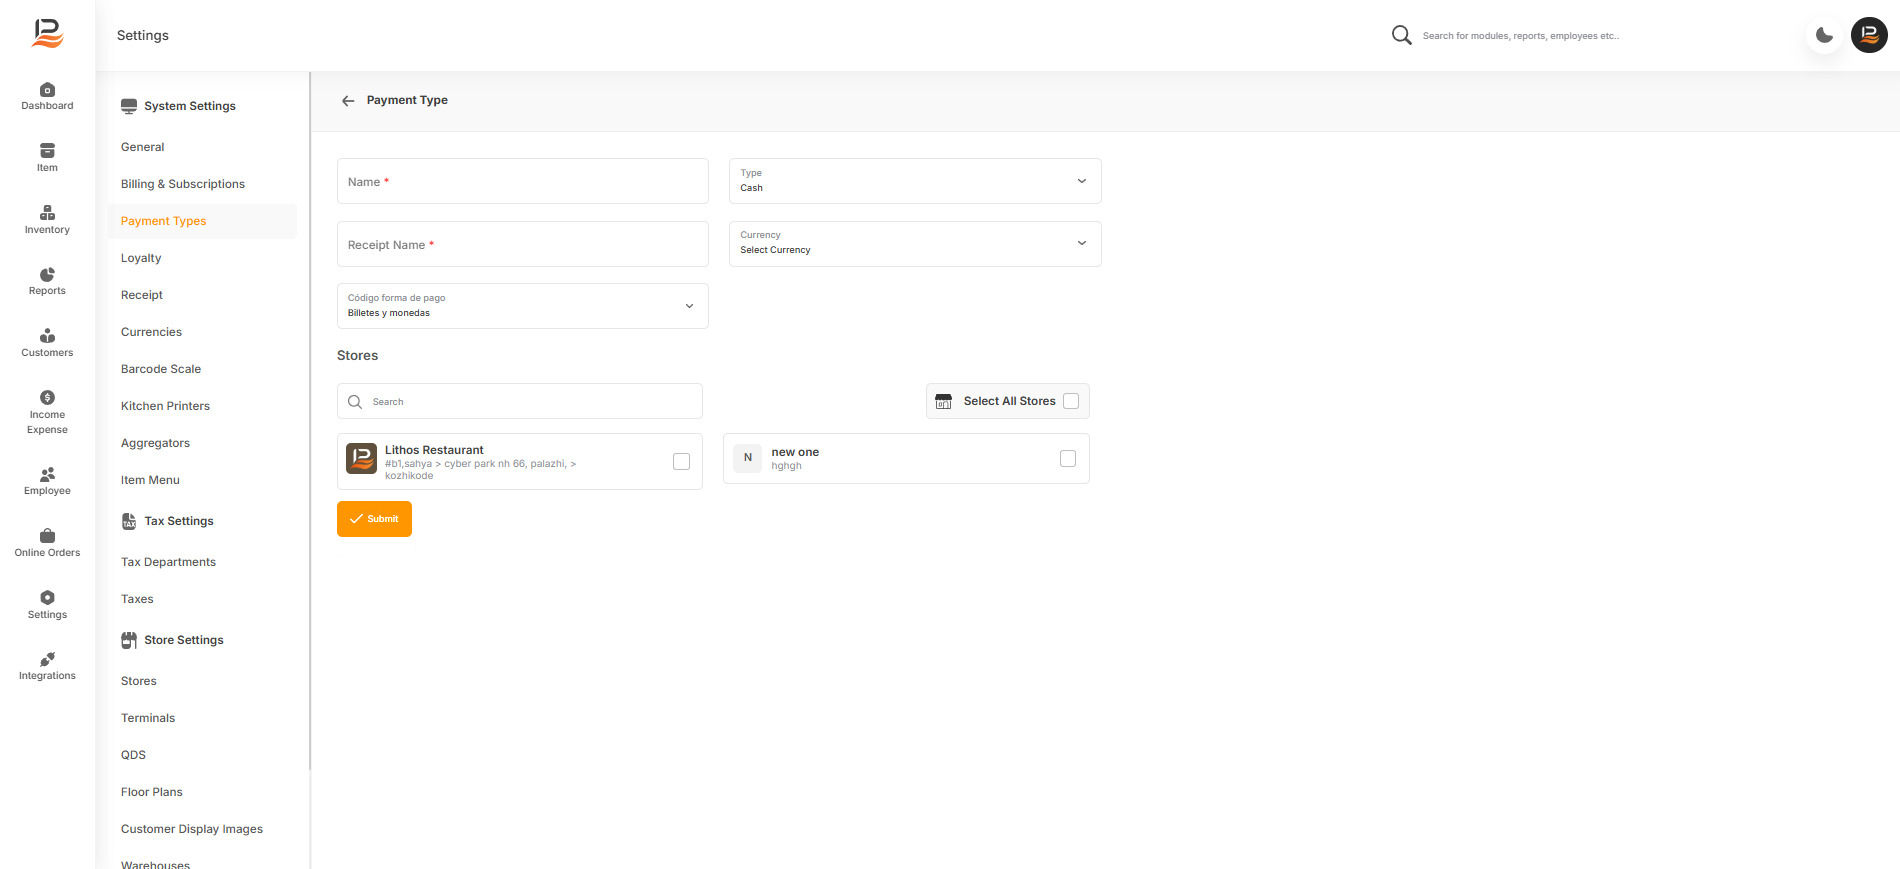1900x869 pixels.
Task: Toggle dark mode moon icon
Action: click(x=1824, y=35)
